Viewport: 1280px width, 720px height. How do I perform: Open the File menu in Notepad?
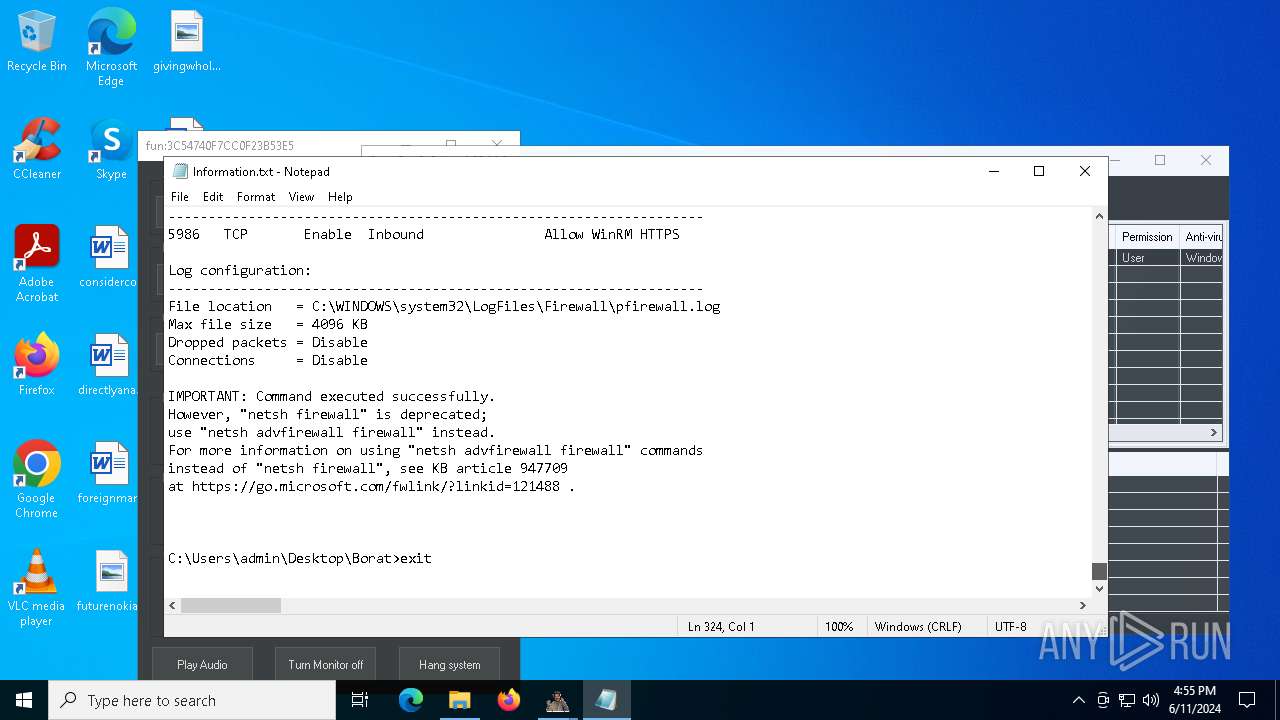180,197
